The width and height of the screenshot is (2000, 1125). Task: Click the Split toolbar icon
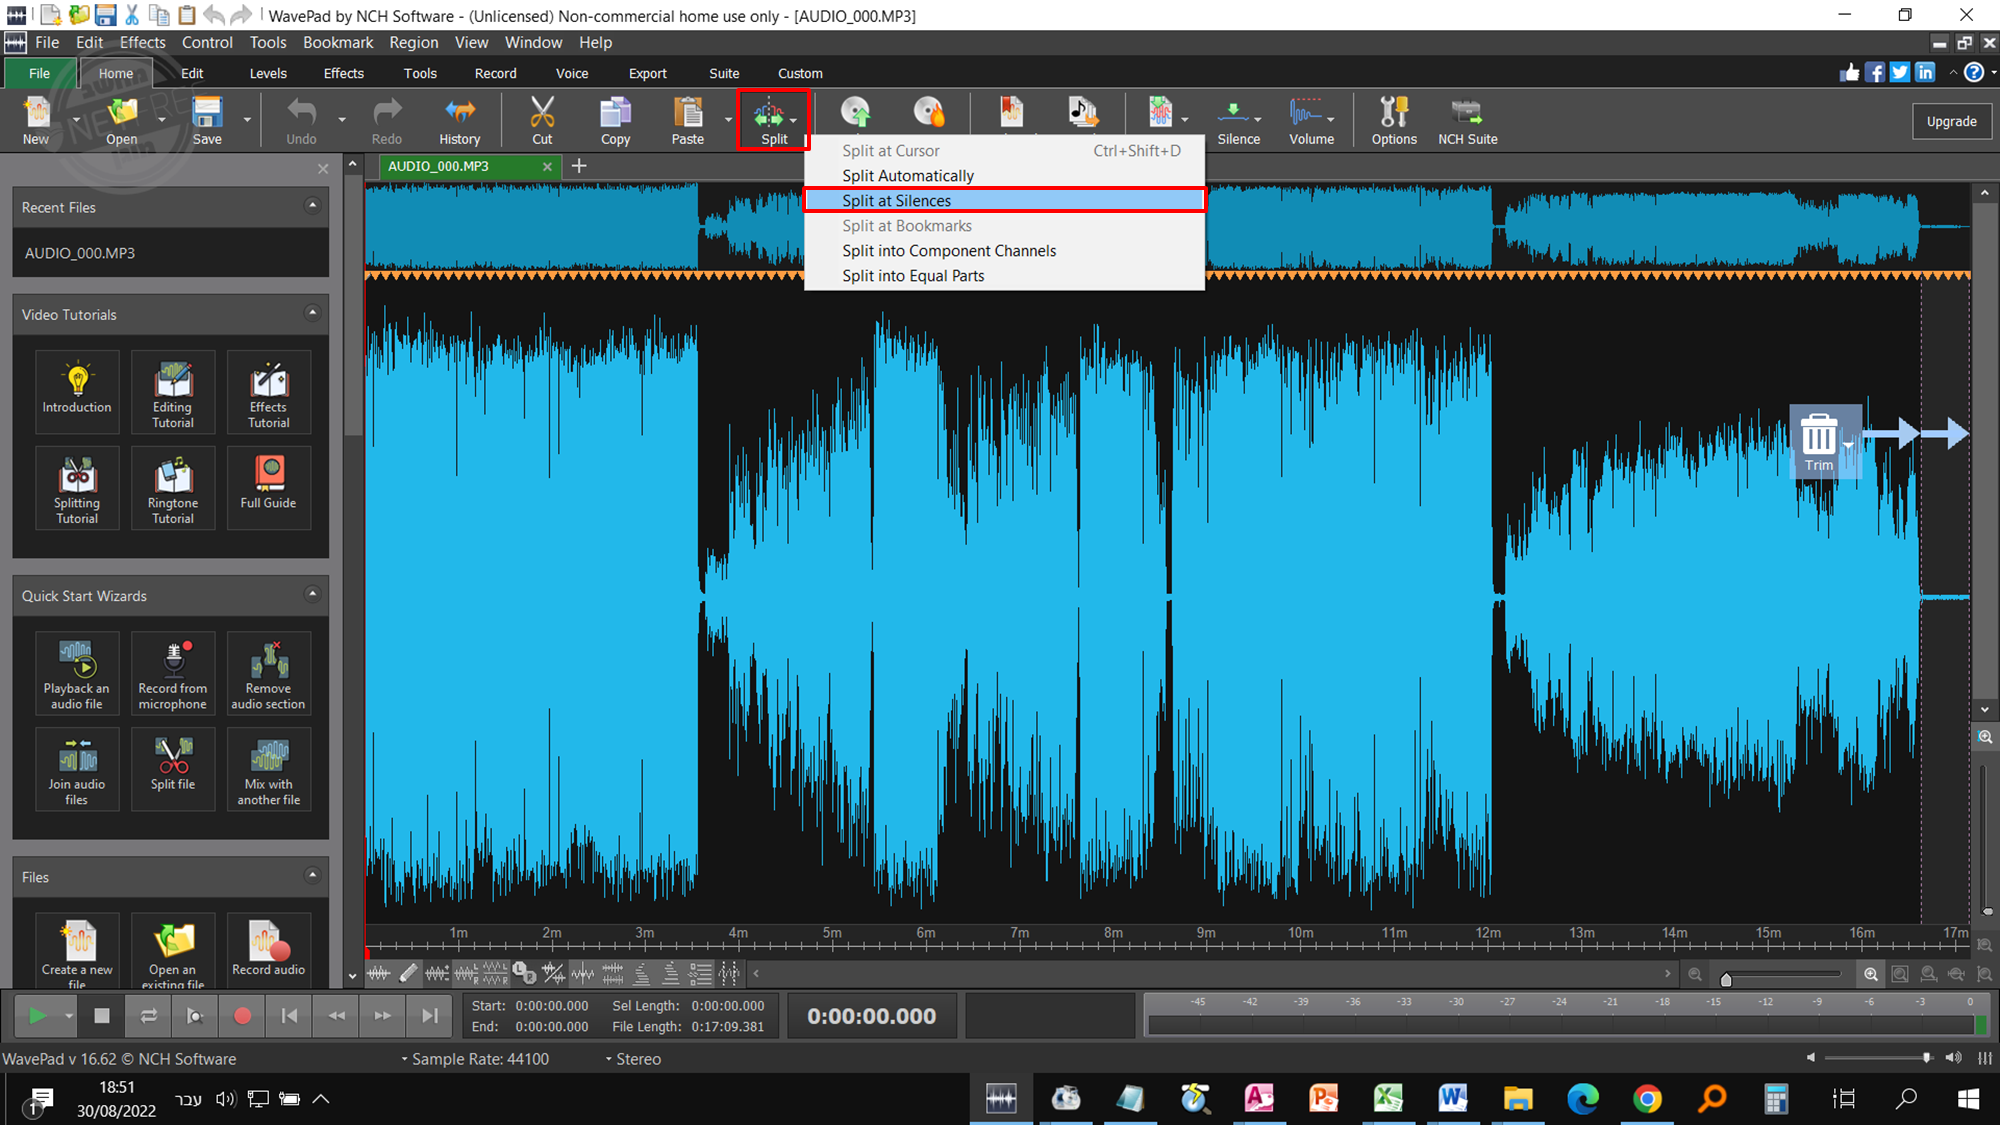coord(770,120)
